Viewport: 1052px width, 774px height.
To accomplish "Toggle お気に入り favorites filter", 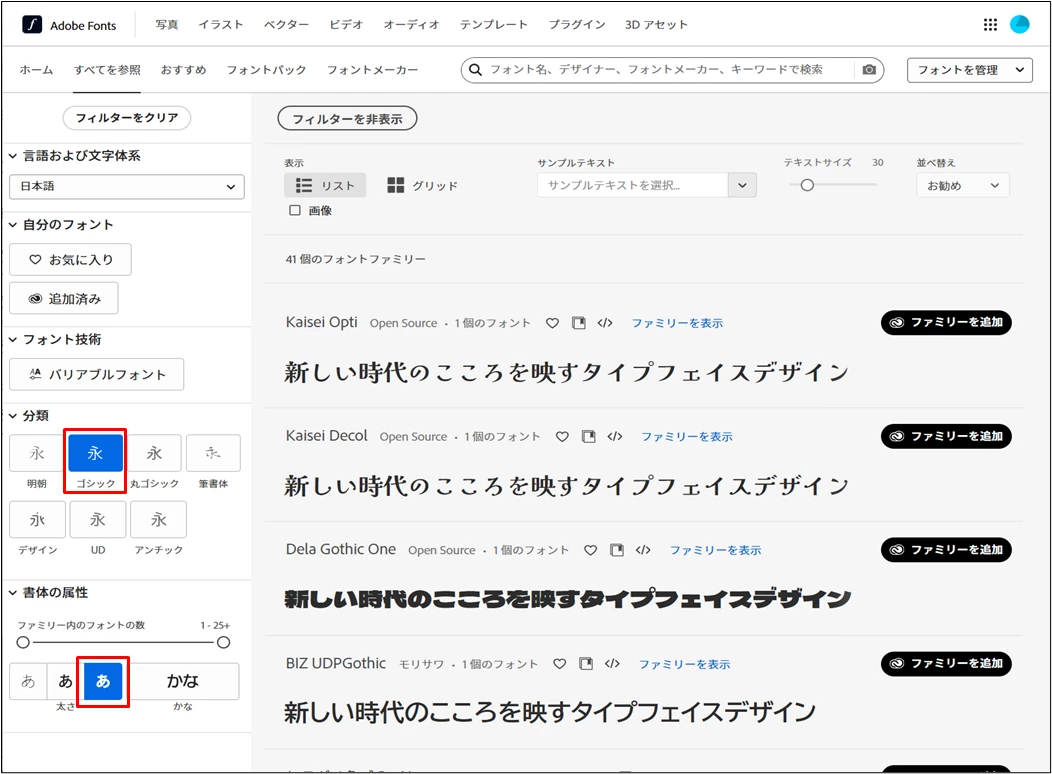I will click(70, 260).
